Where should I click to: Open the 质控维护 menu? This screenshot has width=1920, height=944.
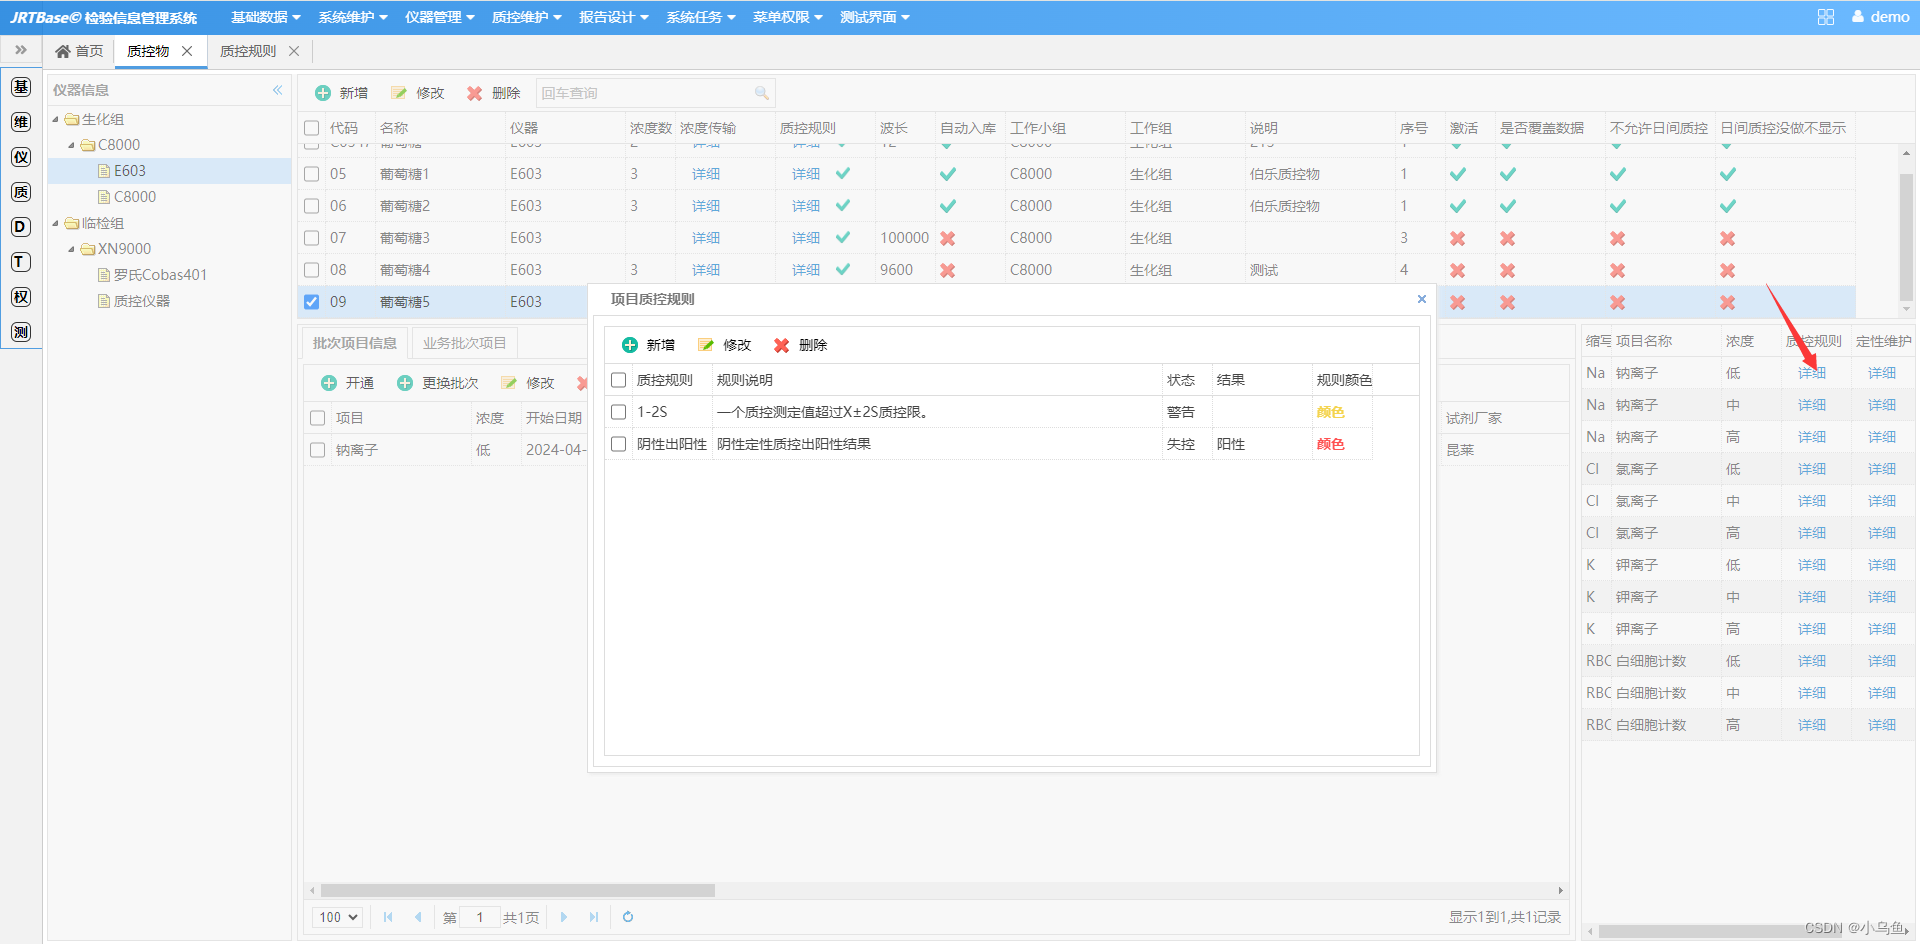[x=526, y=17]
